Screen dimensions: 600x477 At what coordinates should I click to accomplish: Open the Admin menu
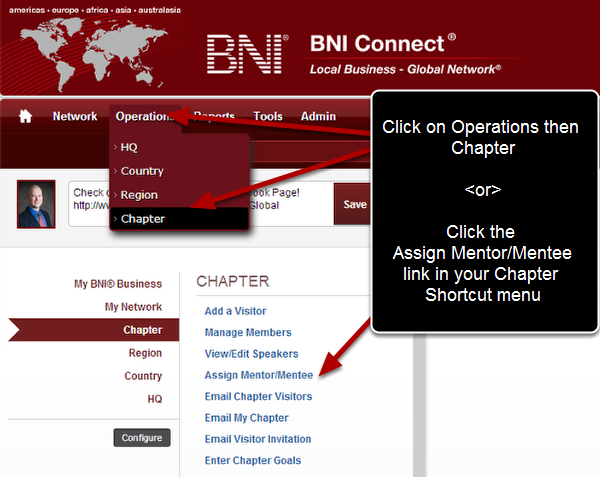point(318,117)
